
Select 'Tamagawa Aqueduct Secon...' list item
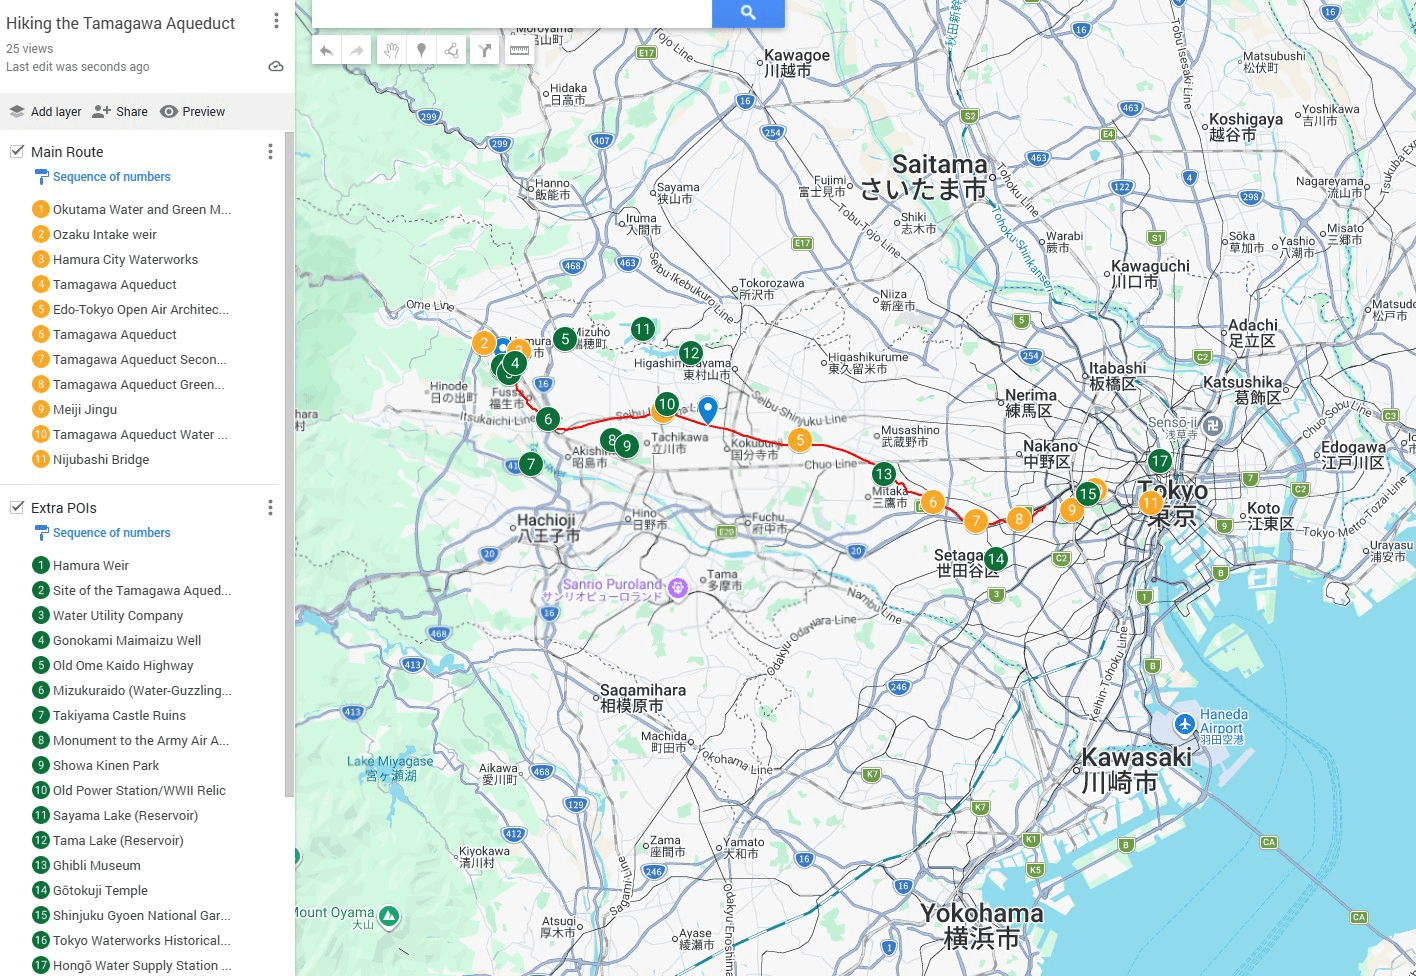tap(140, 360)
